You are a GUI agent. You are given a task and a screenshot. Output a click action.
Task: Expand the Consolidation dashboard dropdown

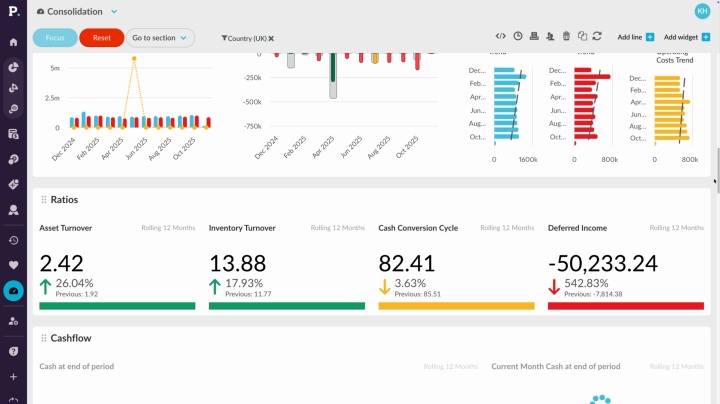coord(114,12)
